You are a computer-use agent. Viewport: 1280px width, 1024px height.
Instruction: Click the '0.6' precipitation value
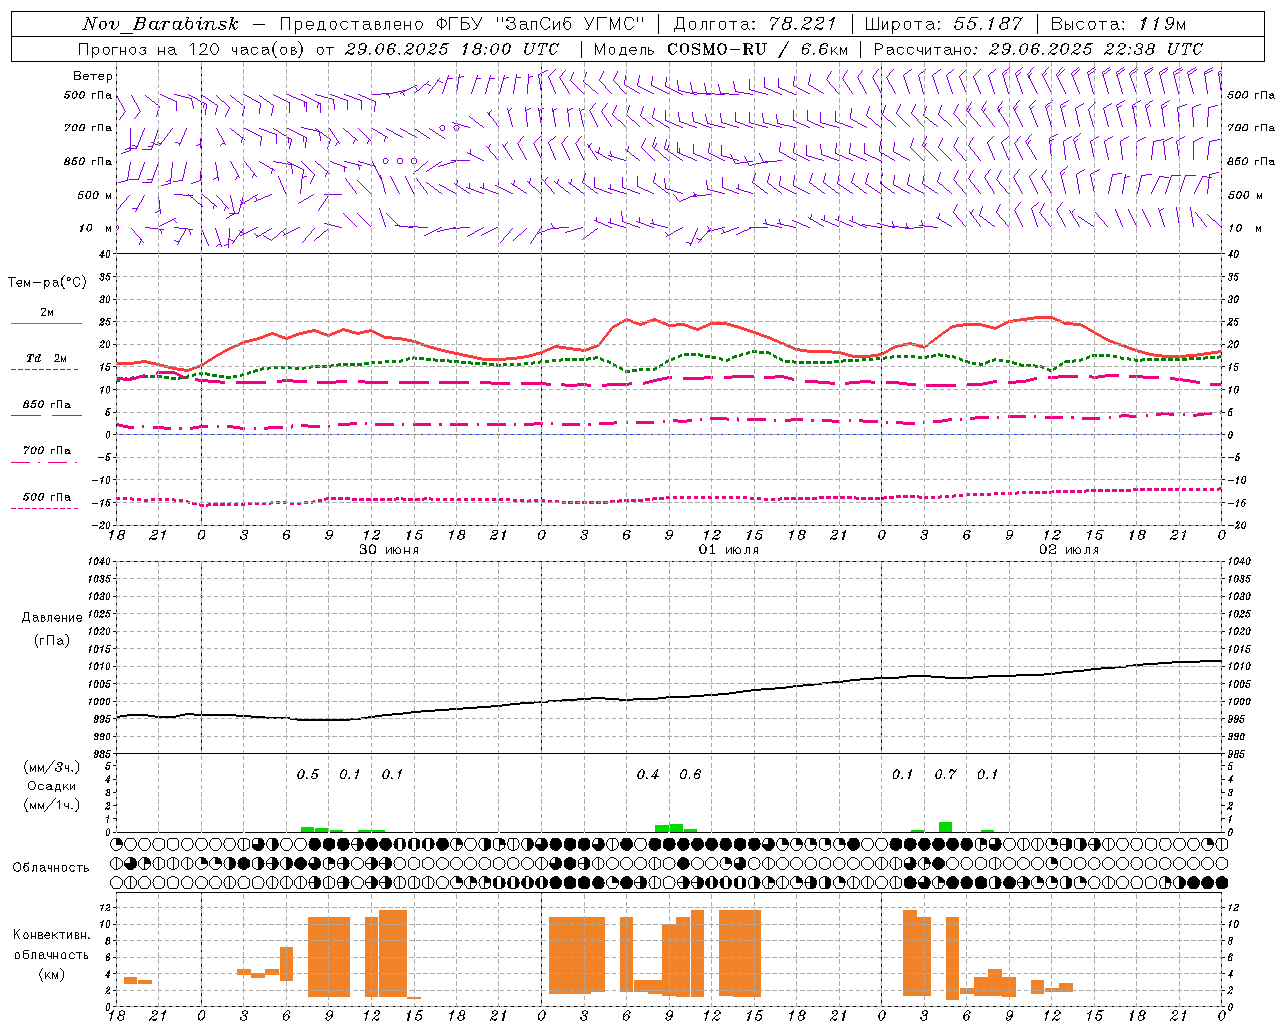pos(690,774)
